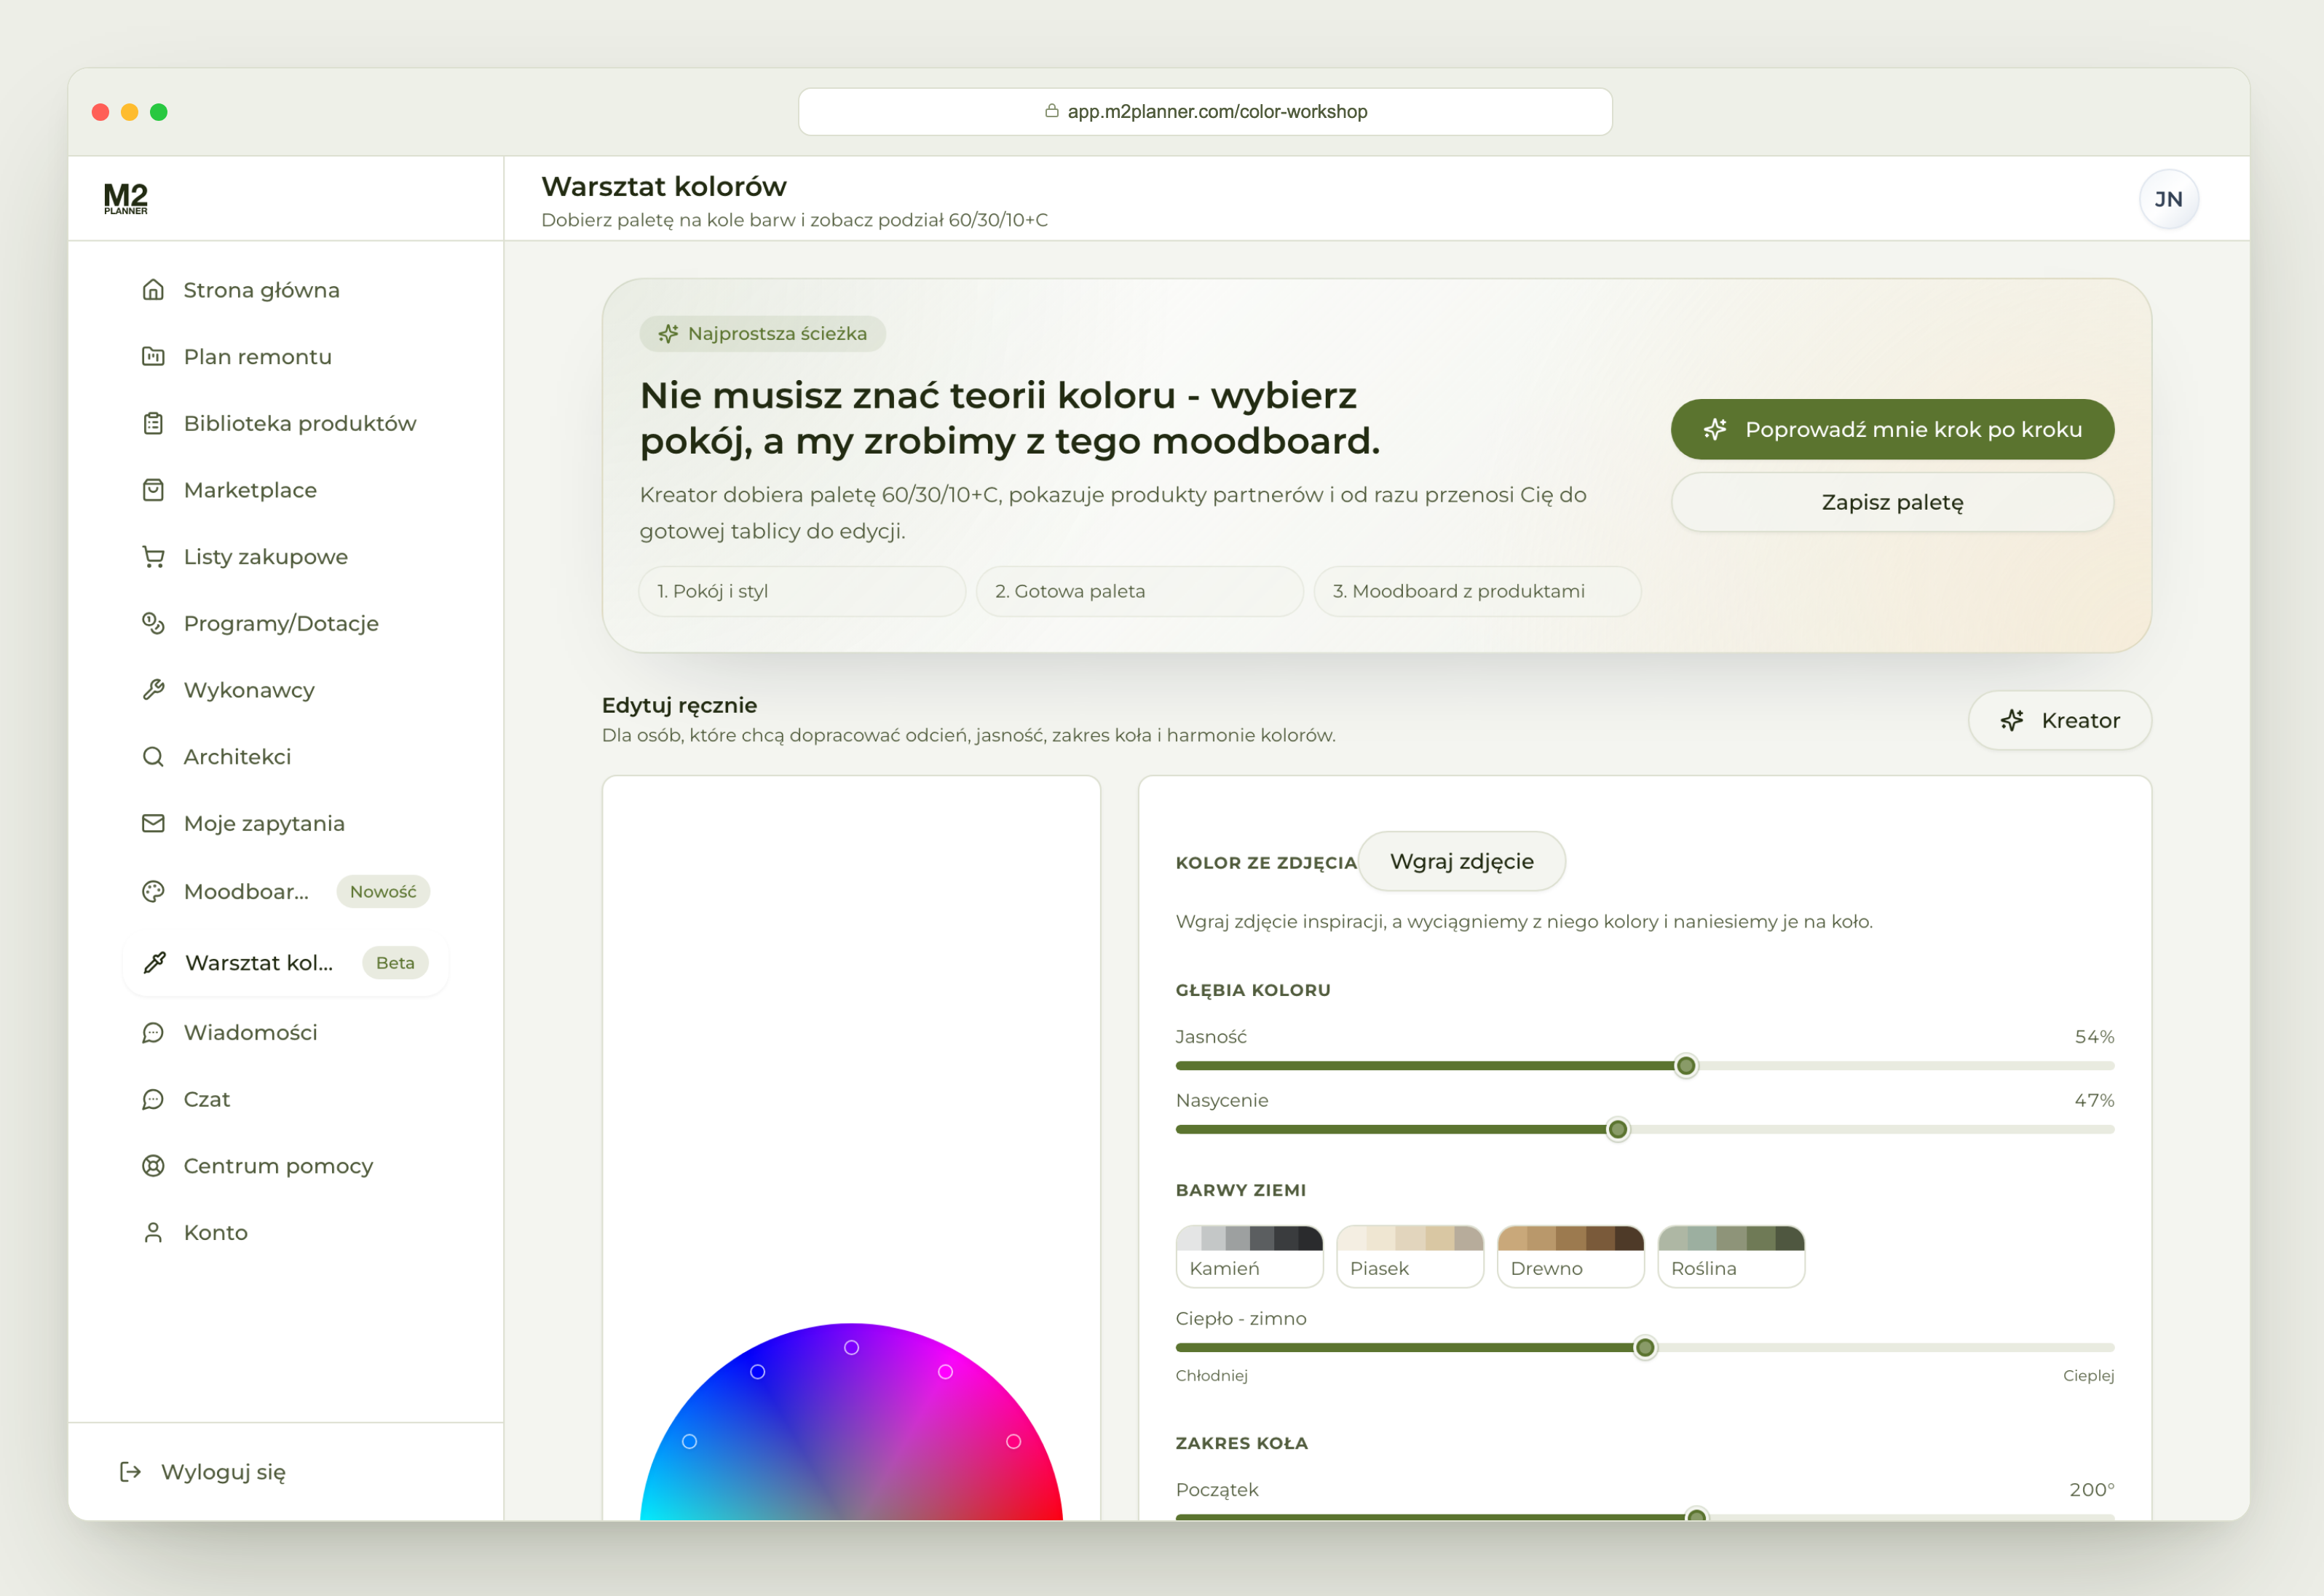Click the Centrum pomocy lifebuoy icon

point(153,1166)
